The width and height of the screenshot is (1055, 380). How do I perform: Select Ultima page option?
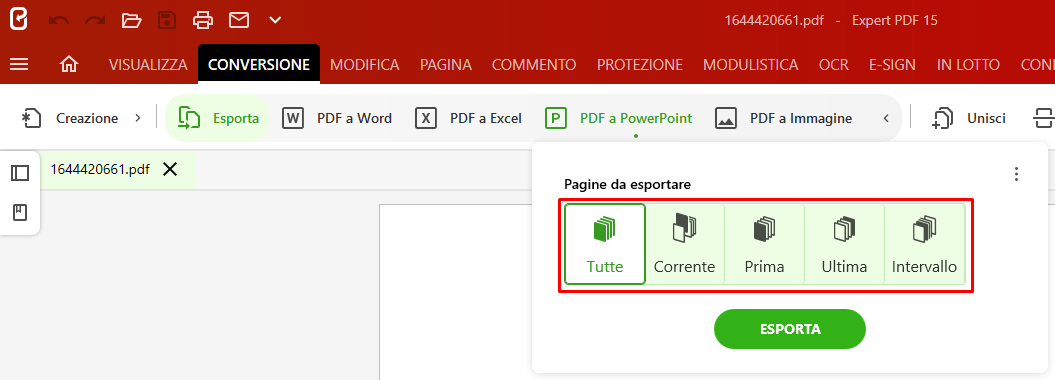pyautogui.click(x=844, y=244)
